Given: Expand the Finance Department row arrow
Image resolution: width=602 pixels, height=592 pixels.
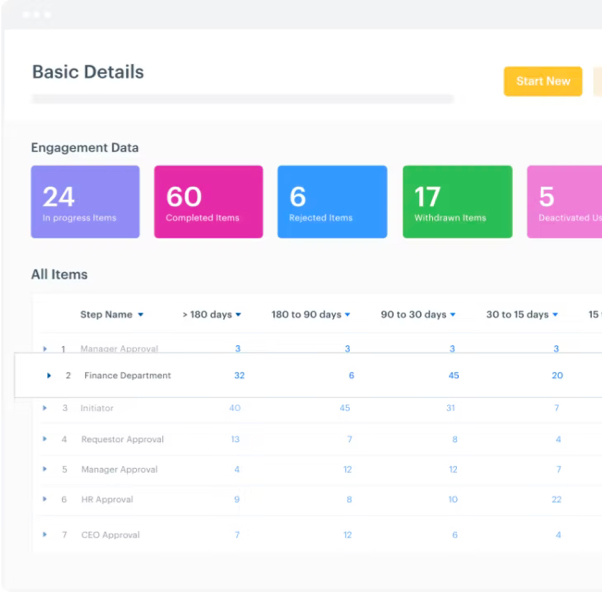Looking at the screenshot, I should (49, 376).
